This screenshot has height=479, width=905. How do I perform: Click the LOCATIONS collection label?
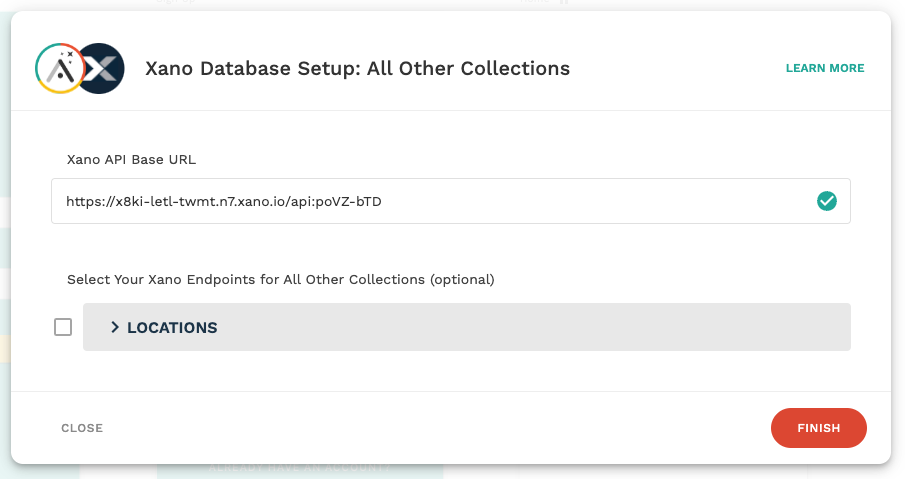[x=172, y=327]
